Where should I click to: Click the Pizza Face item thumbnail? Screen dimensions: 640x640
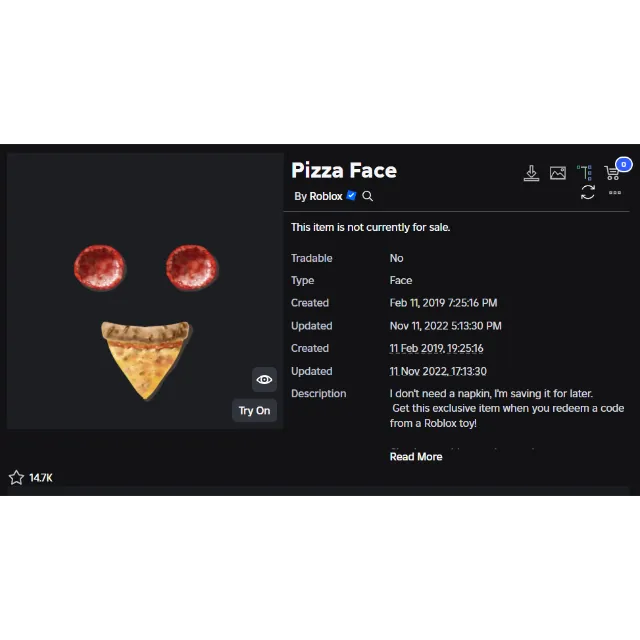tap(145, 291)
